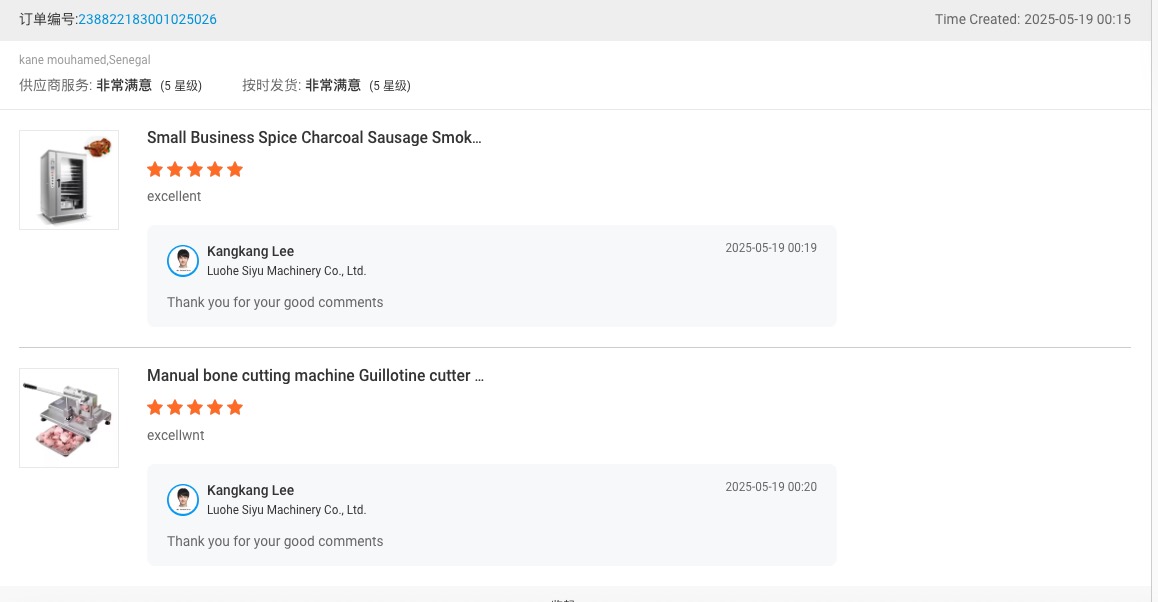Click fifth star of sausage smoker rating
The height and width of the screenshot is (602, 1158).
235,170
